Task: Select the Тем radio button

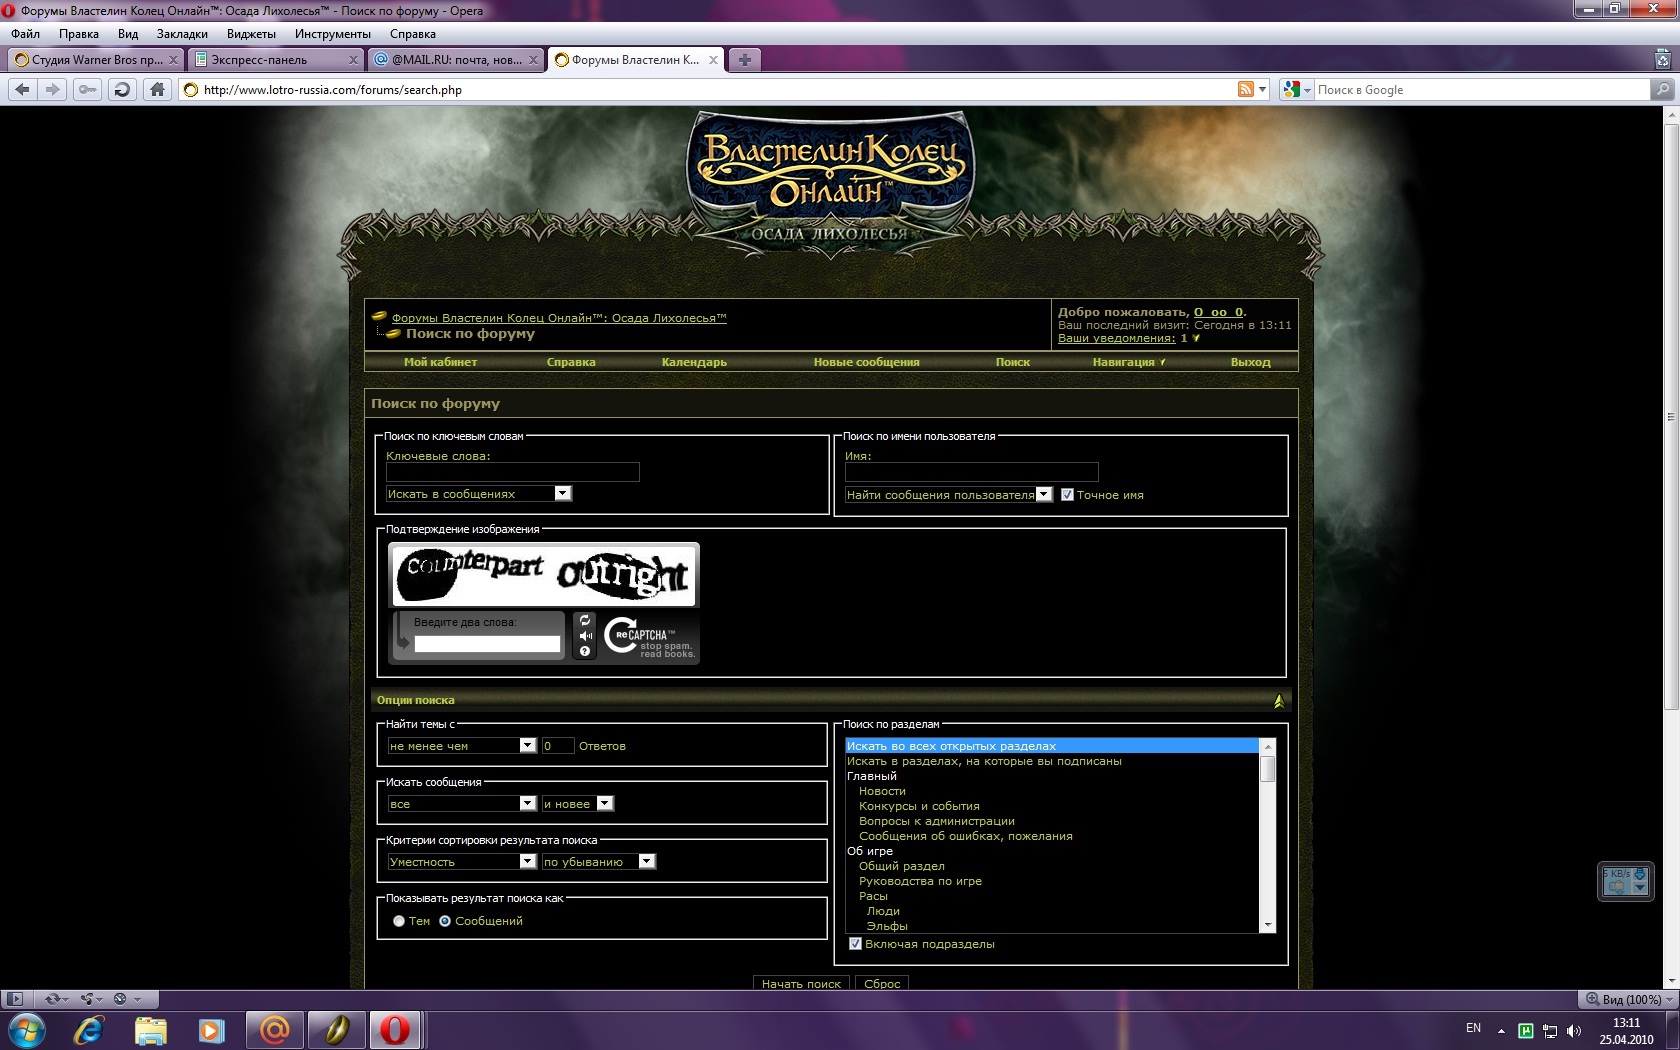Action: tap(399, 921)
